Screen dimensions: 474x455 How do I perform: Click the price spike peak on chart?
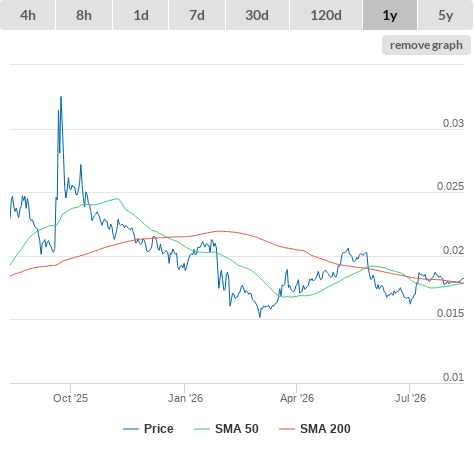61,97
